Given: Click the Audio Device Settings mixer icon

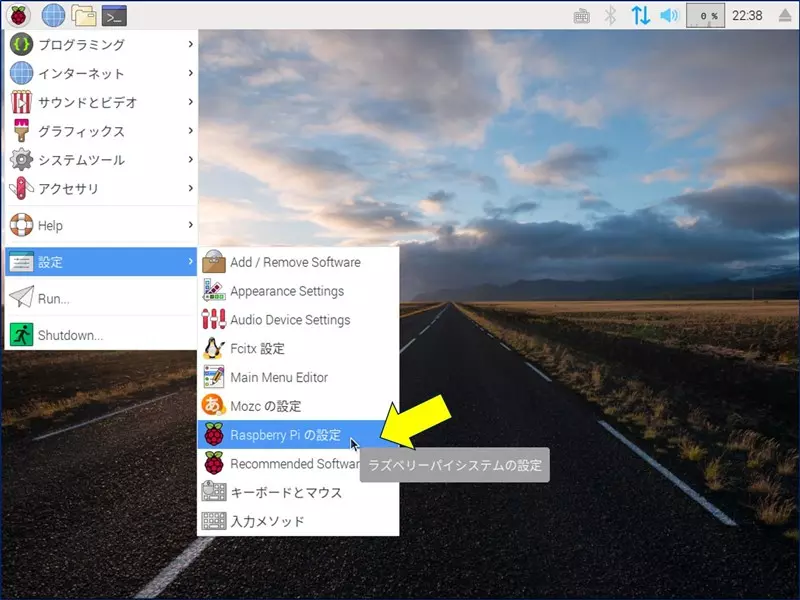Looking at the screenshot, I should pos(214,319).
